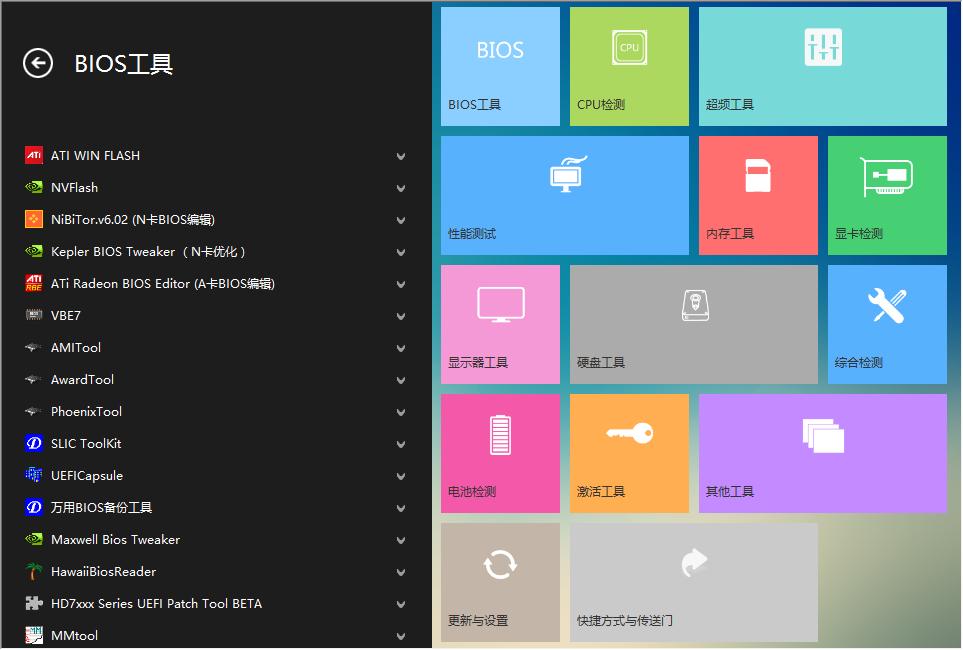Screen dimensions: 963x650
Task: Select the 'AMITool' label
Action: 76,347
